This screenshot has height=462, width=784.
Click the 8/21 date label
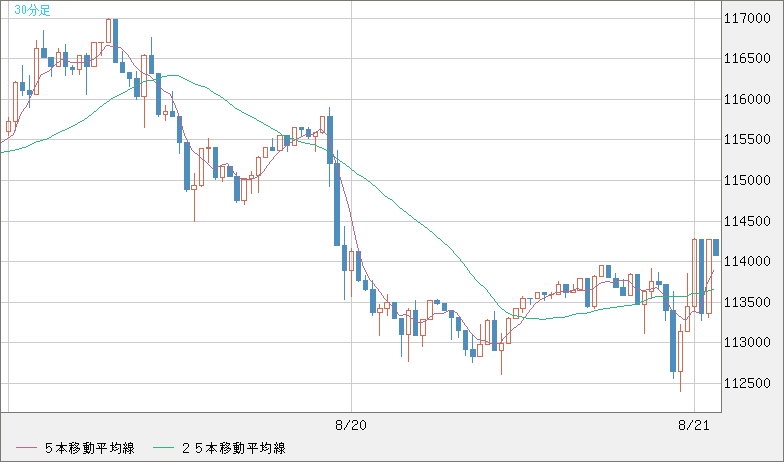coord(694,426)
